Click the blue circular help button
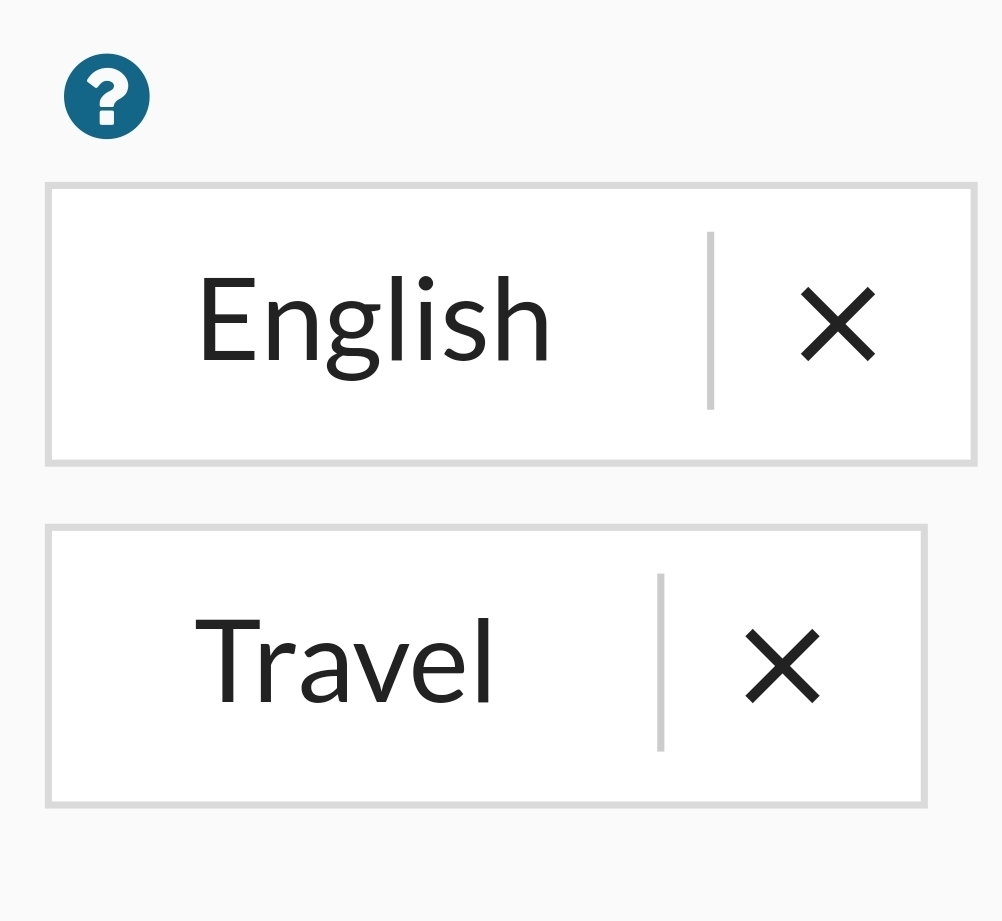1002x921 pixels. [107, 97]
